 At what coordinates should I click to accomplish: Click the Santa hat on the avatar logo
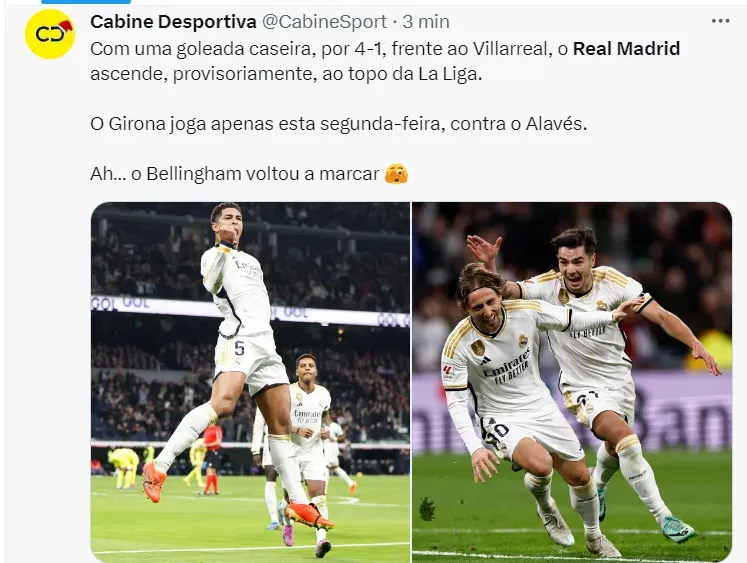(66, 26)
